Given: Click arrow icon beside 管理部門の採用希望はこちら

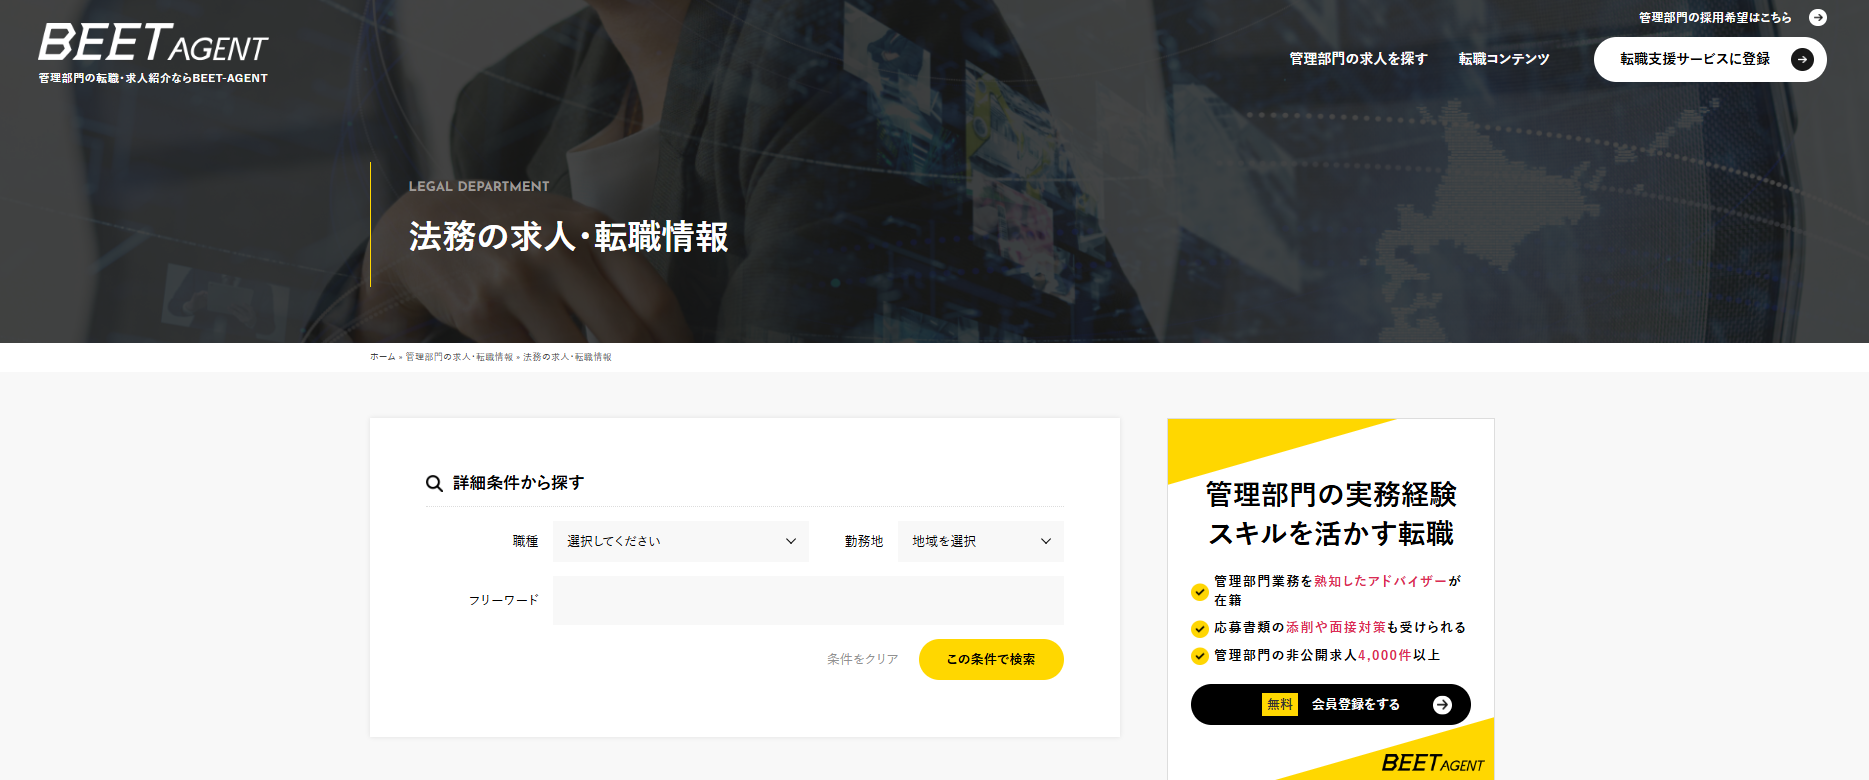Looking at the screenshot, I should (x=1817, y=18).
